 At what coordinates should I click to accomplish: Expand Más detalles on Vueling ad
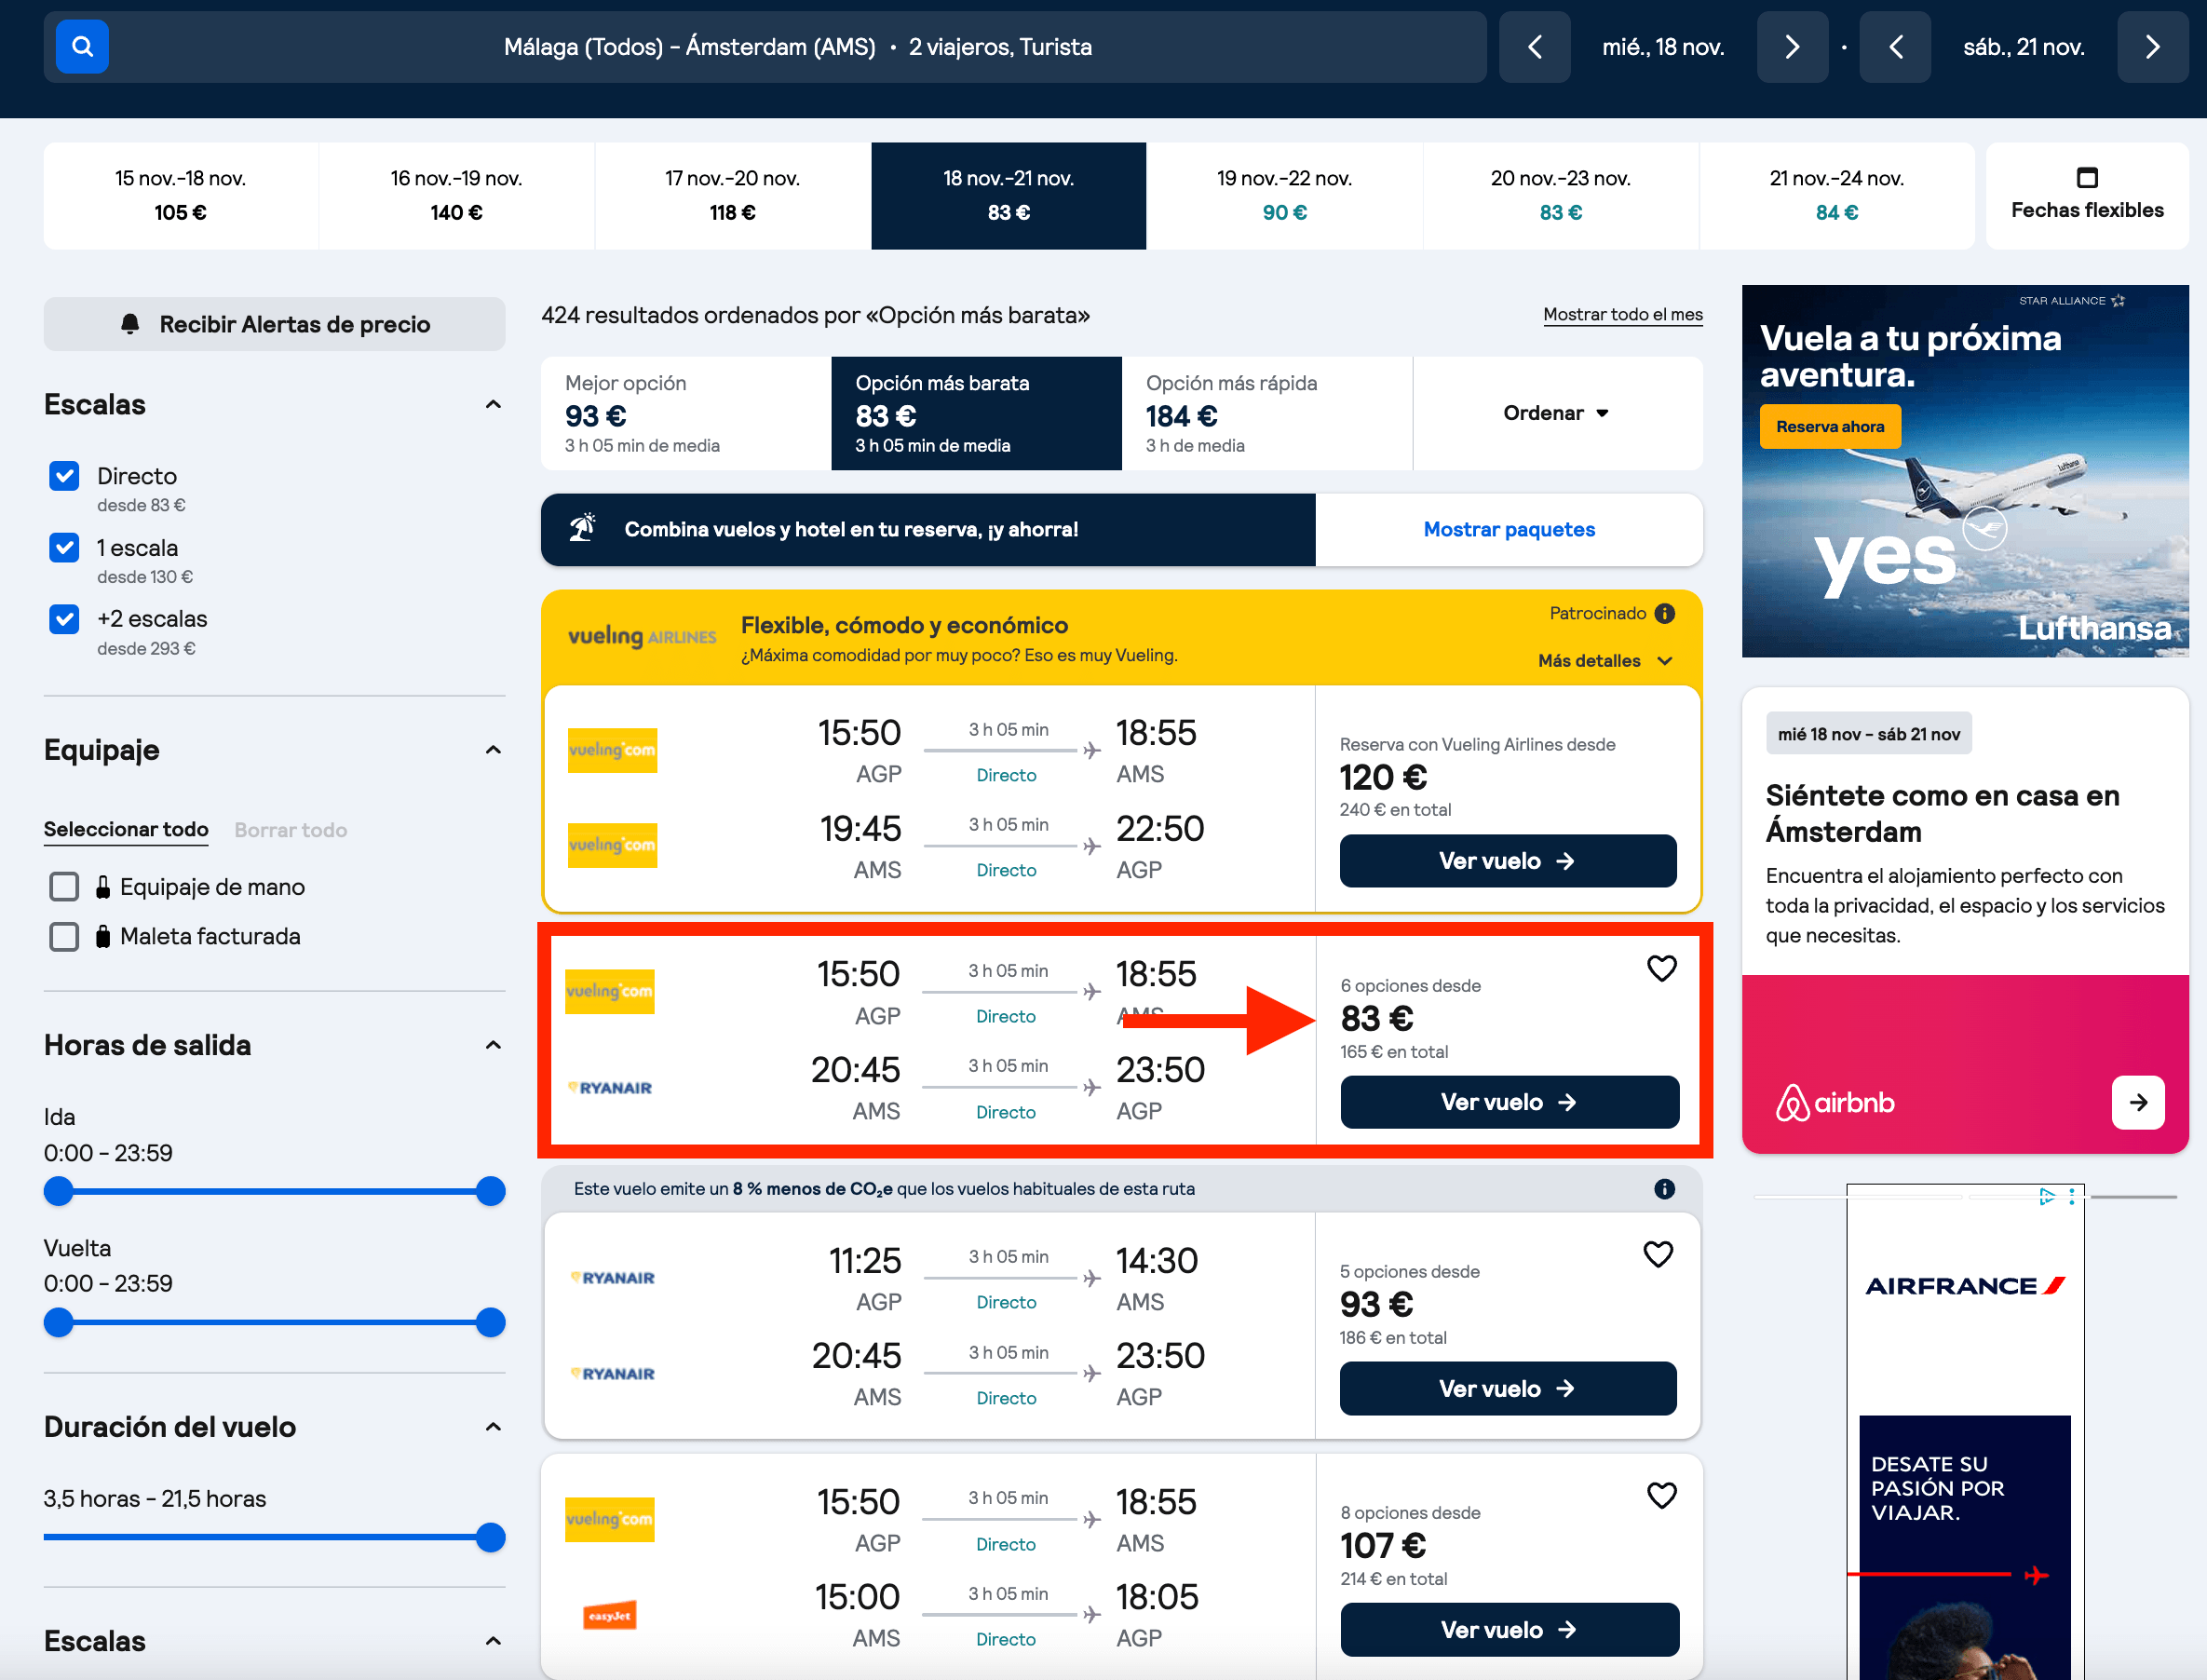coord(1605,660)
